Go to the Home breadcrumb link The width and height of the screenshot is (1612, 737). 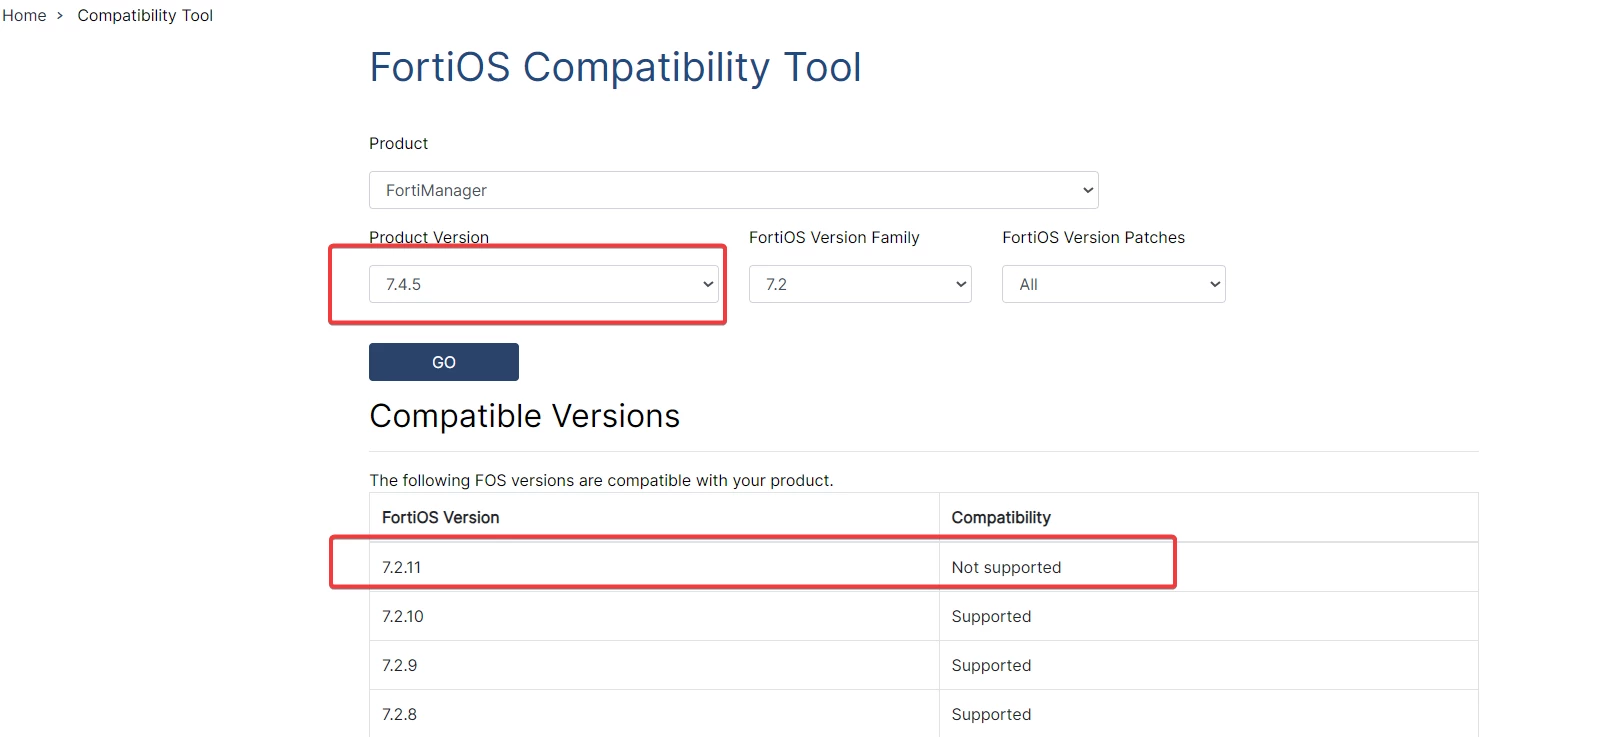(x=24, y=15)
